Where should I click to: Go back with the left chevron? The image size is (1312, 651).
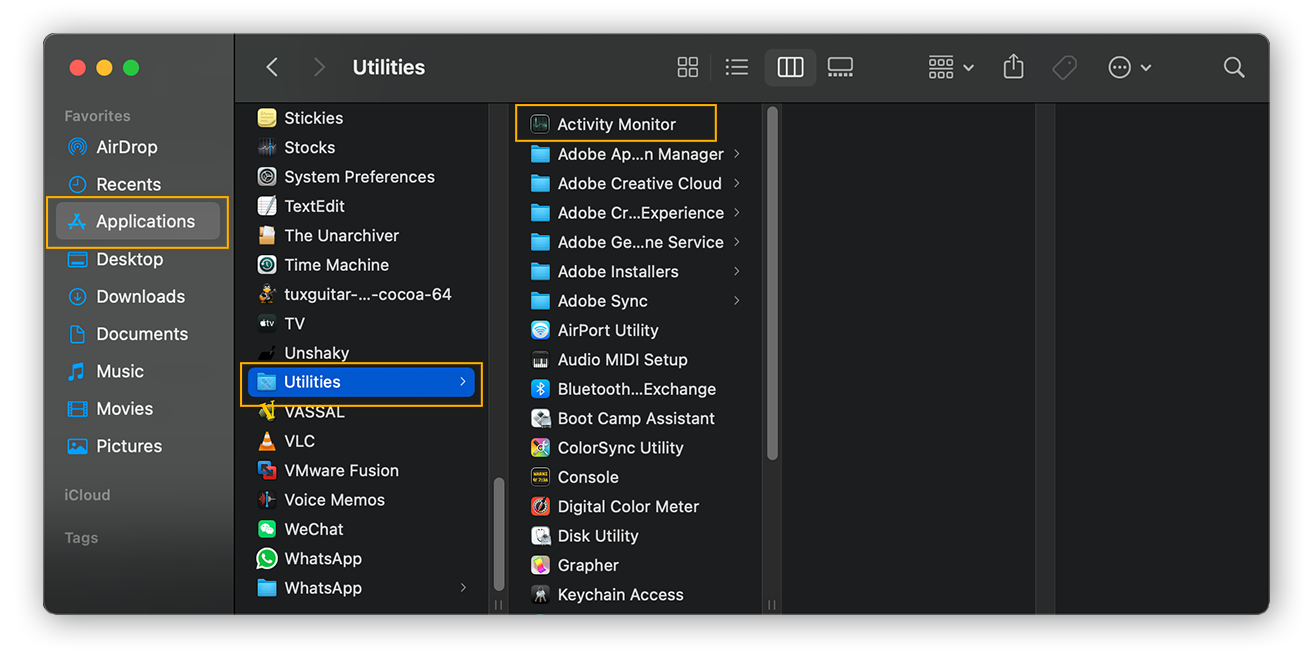coord(272,67)
